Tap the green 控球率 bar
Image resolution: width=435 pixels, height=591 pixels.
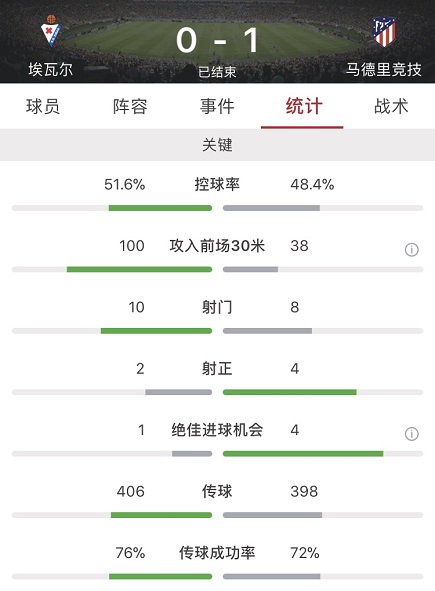(160, 208)
